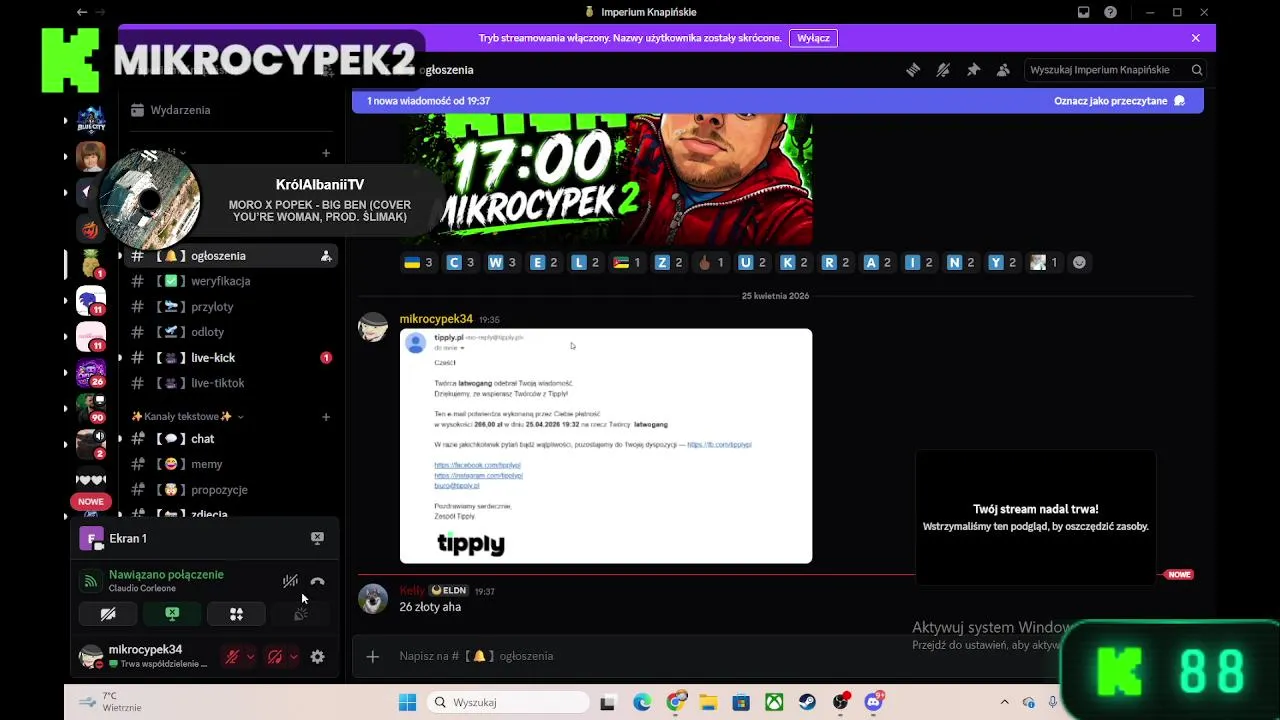Click the connection status signal icon
The image size is (1280, 720).
pos(91,581)
